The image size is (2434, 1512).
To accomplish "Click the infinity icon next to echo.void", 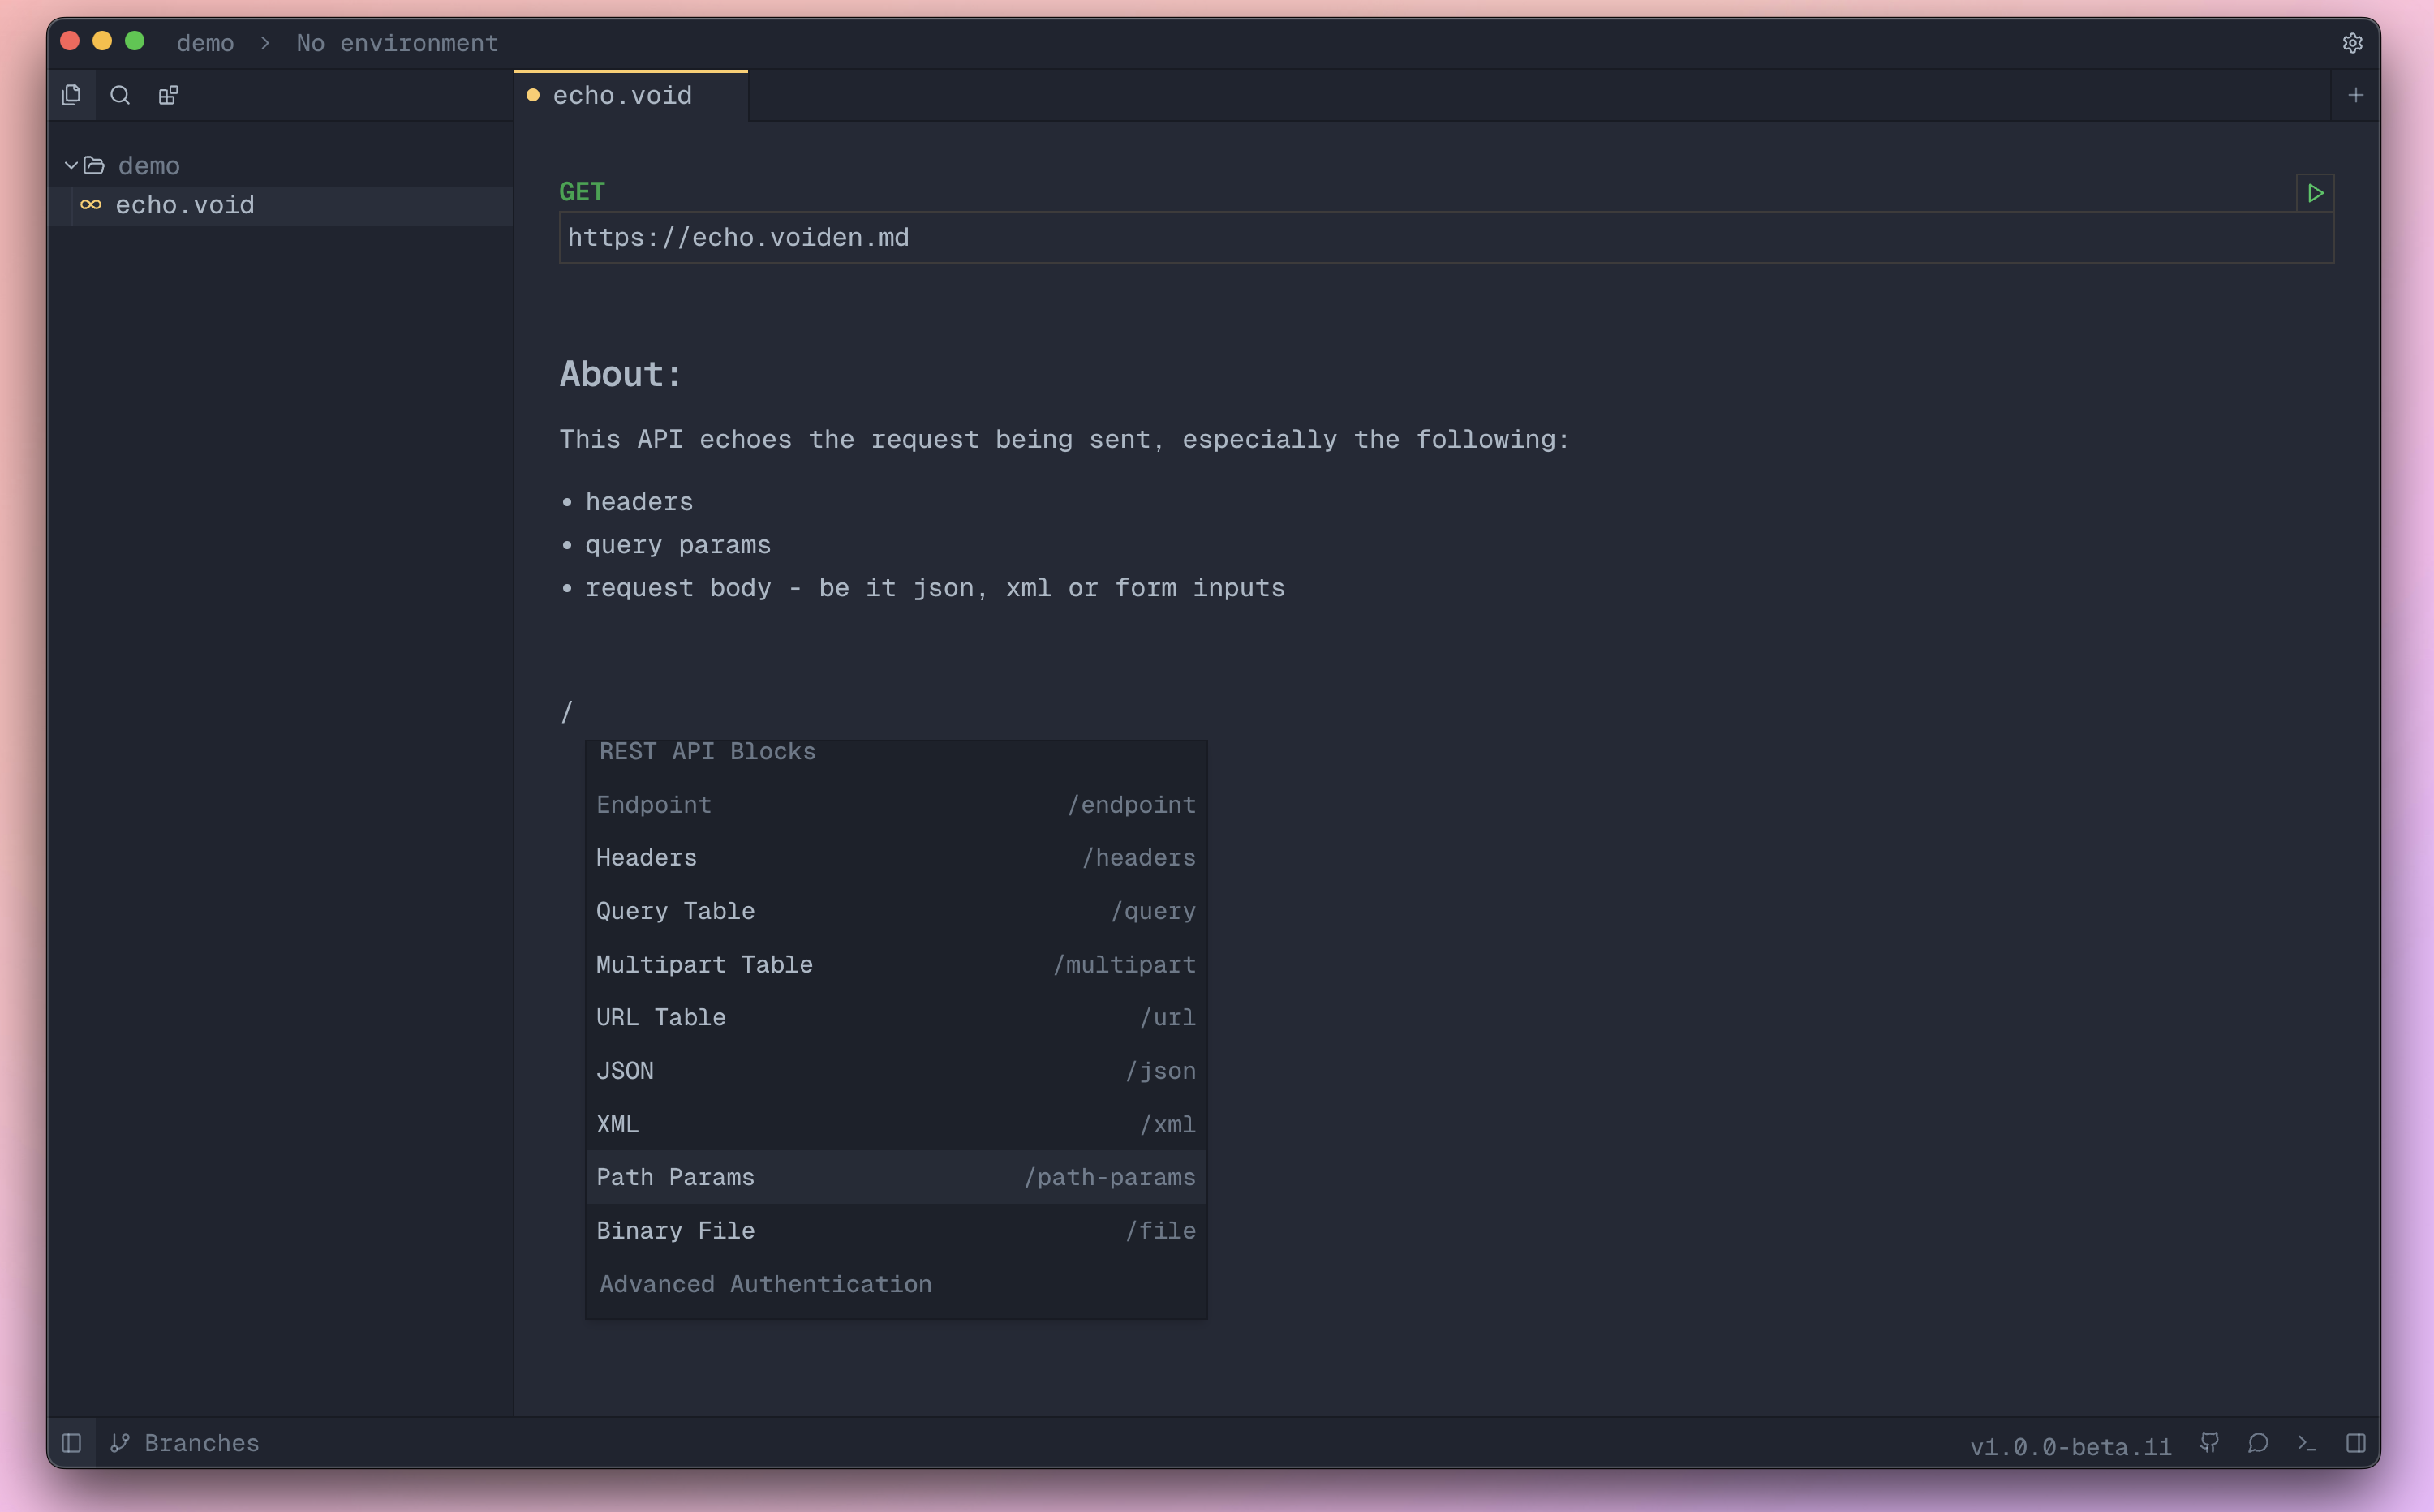I will [91, 205].
